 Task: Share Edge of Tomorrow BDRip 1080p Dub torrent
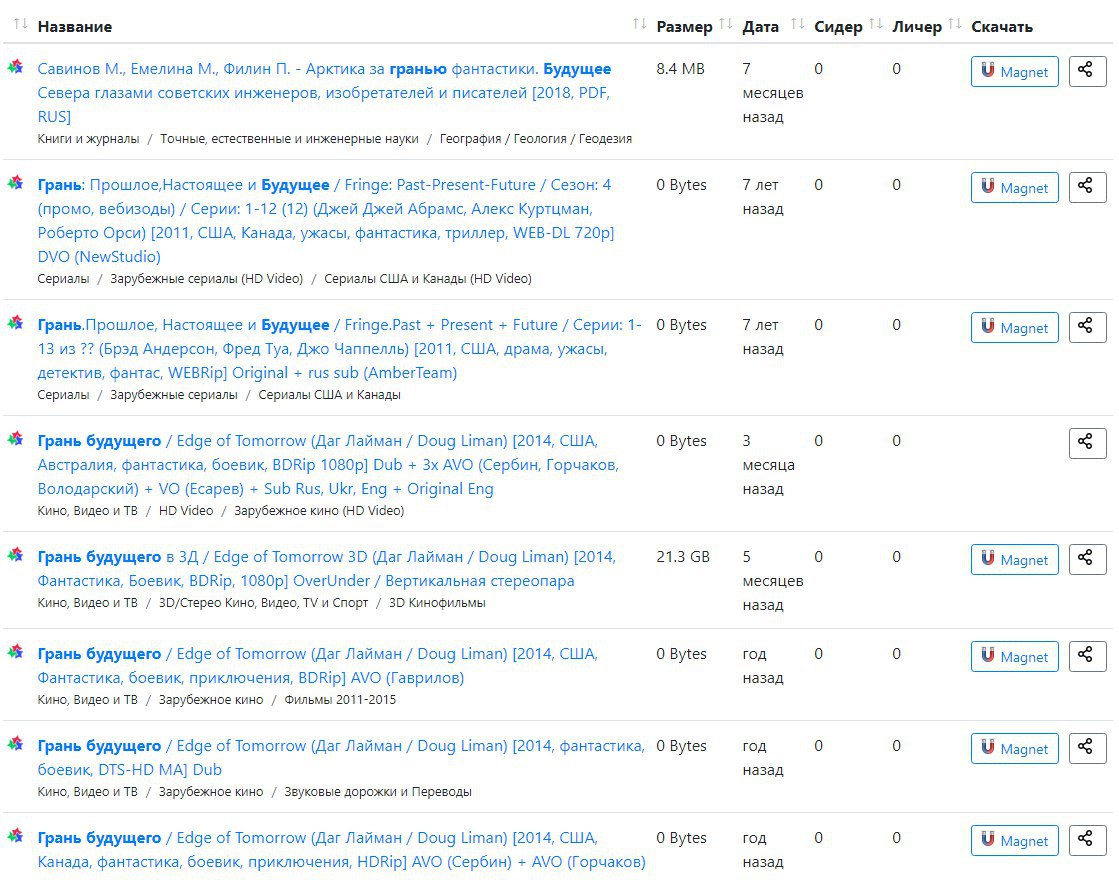pos(1087,443)
